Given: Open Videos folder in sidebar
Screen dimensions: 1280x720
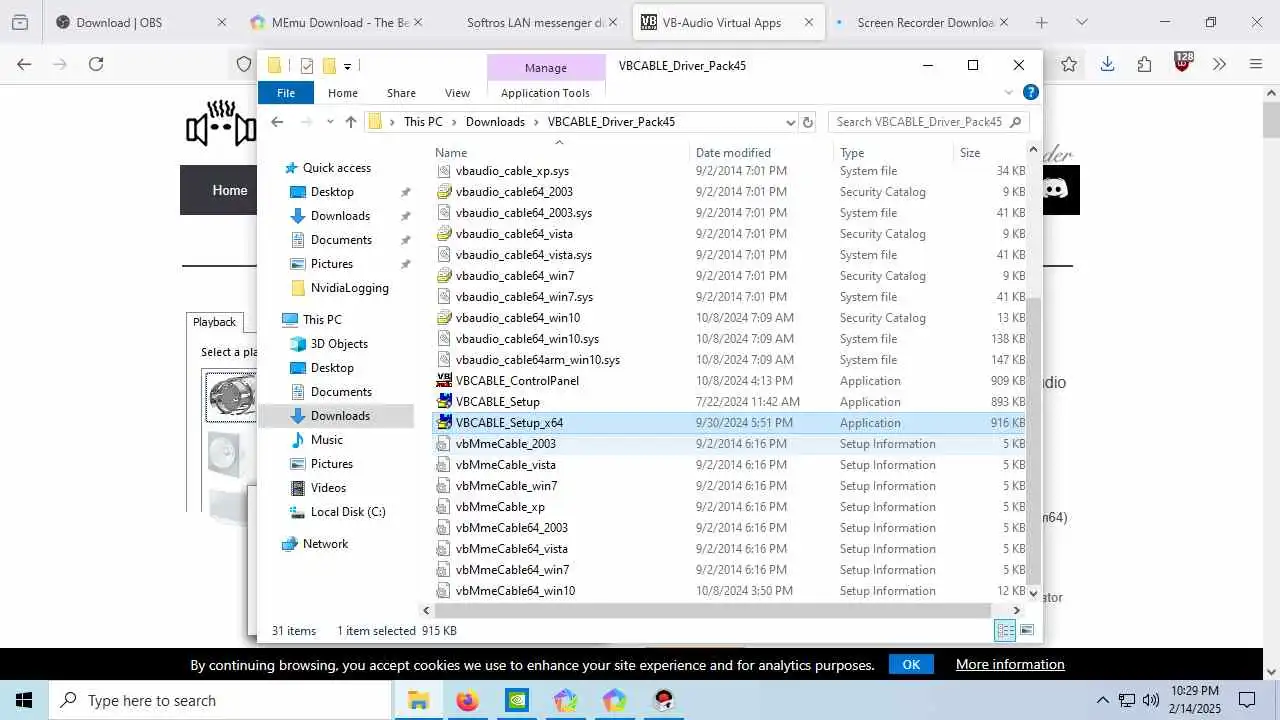Looking at the screenshot, I should coord(328,488).
